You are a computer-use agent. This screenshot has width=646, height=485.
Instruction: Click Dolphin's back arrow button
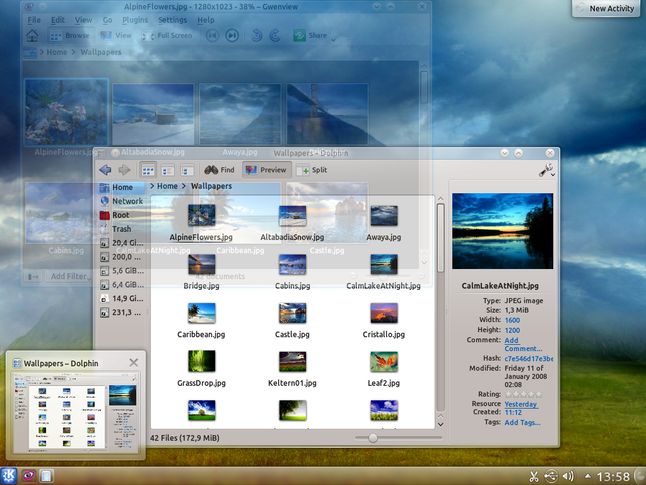(105, 170)
